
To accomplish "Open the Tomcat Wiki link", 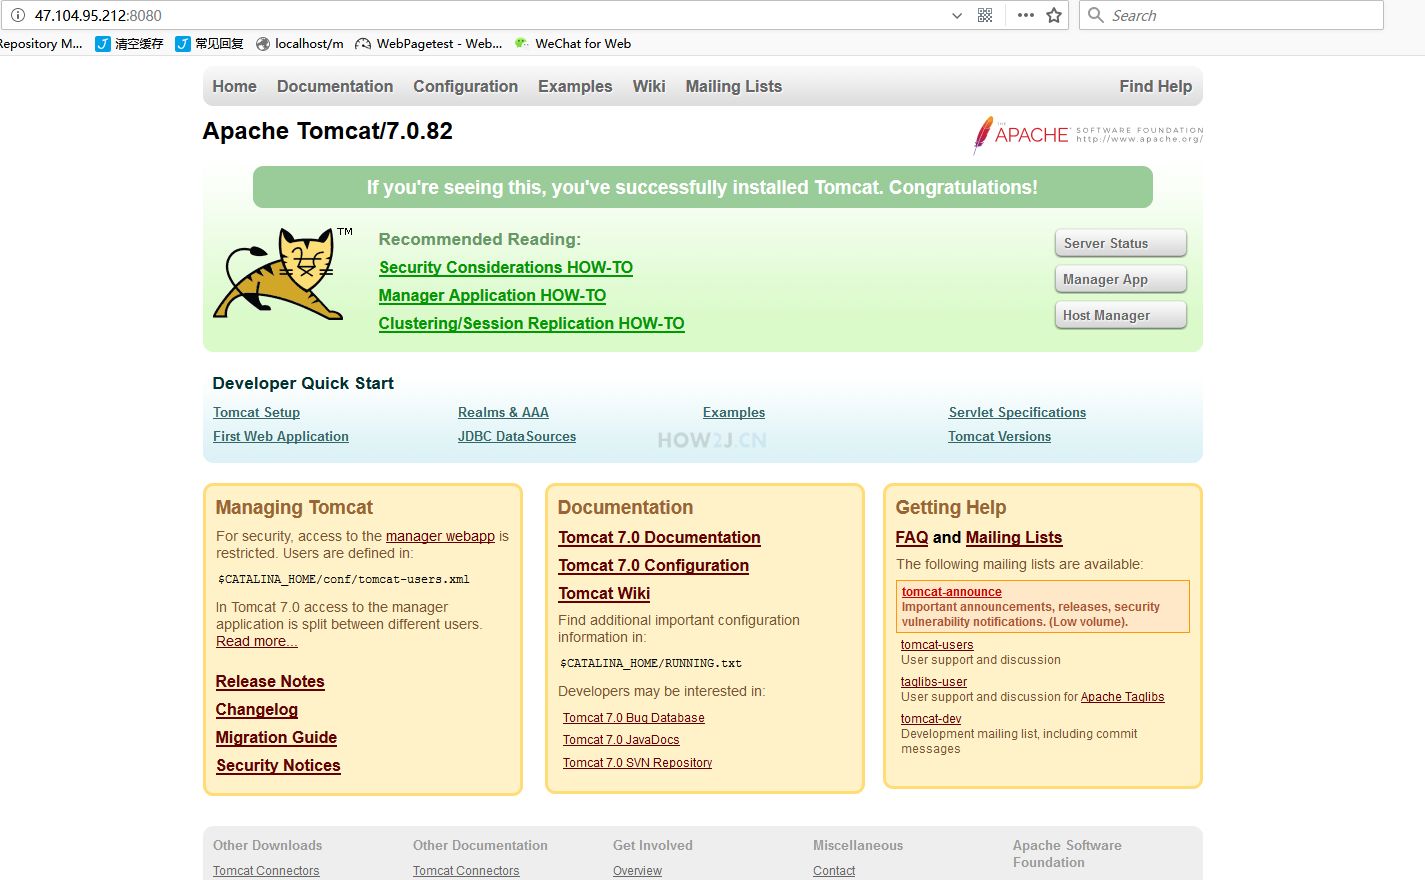I will pos(604,594).
